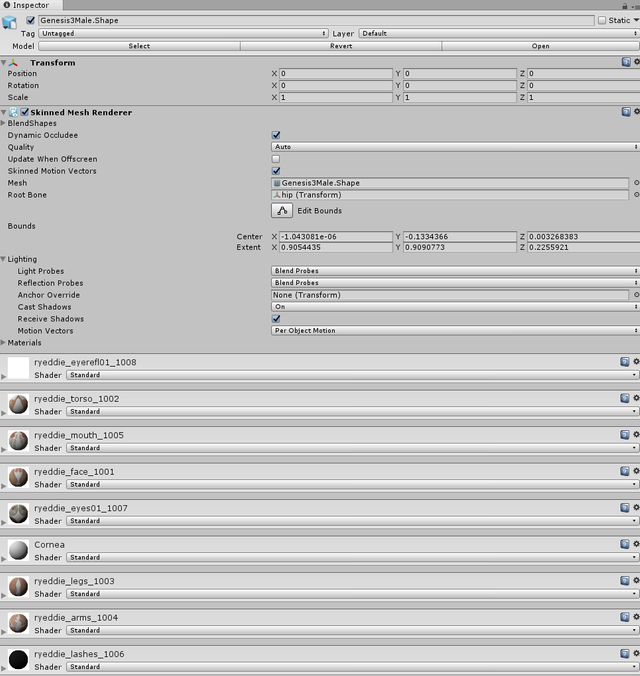The width and height of the screenshot is (640, 676).
Task: Disable the Skinned Mesh Renderer component checkbox
Action: pos(25,112)
